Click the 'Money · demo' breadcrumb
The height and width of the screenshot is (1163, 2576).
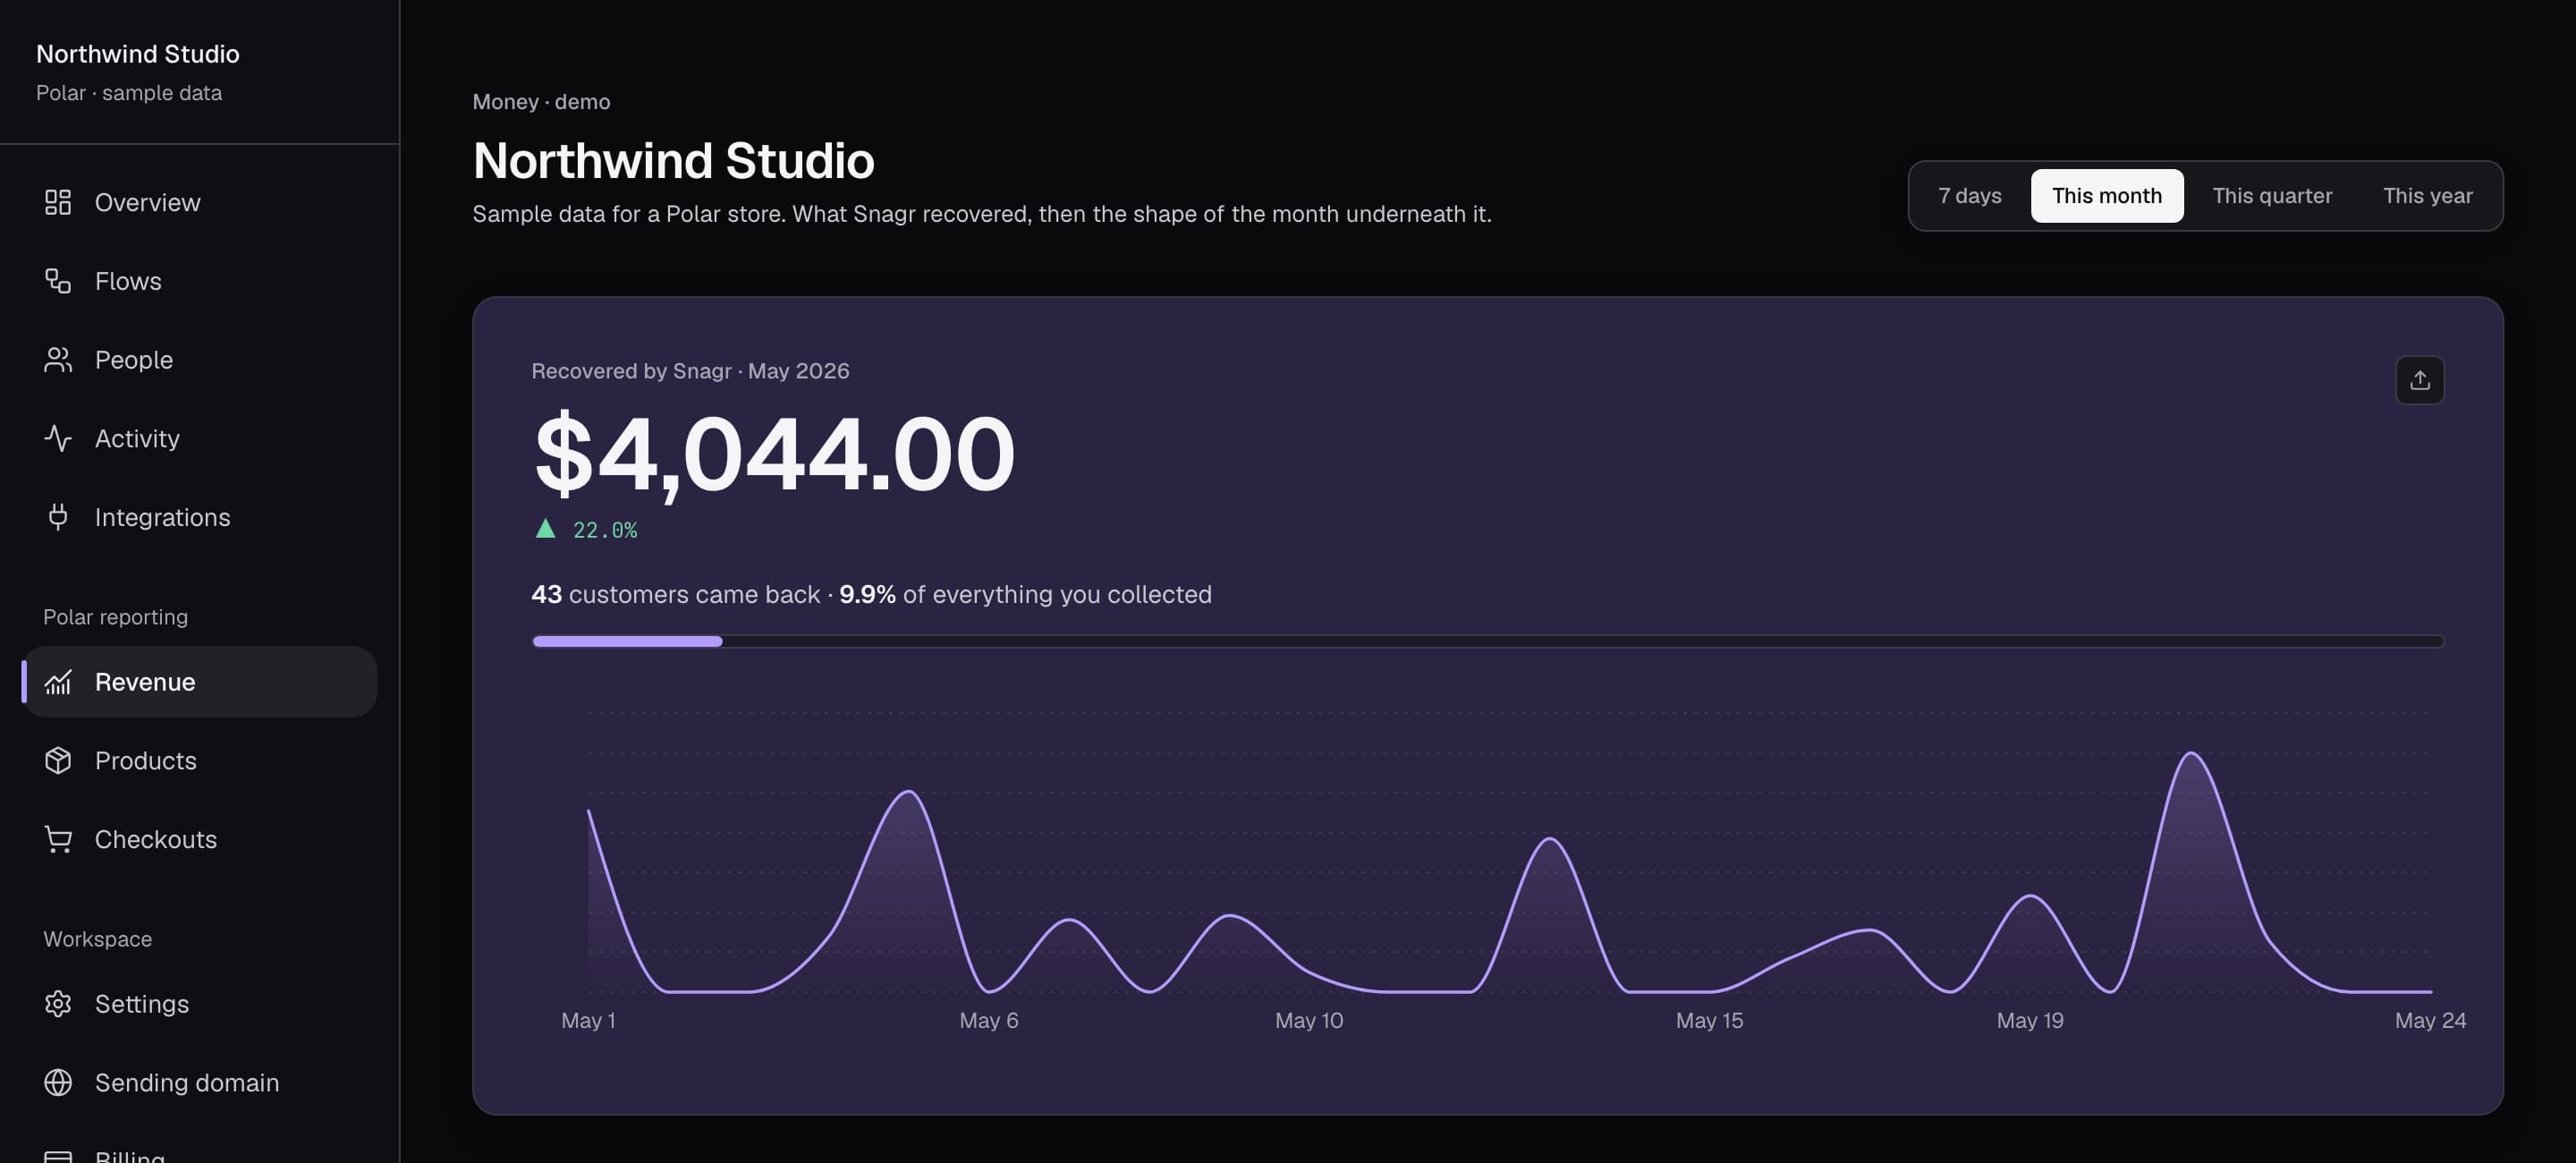(541, 102)
